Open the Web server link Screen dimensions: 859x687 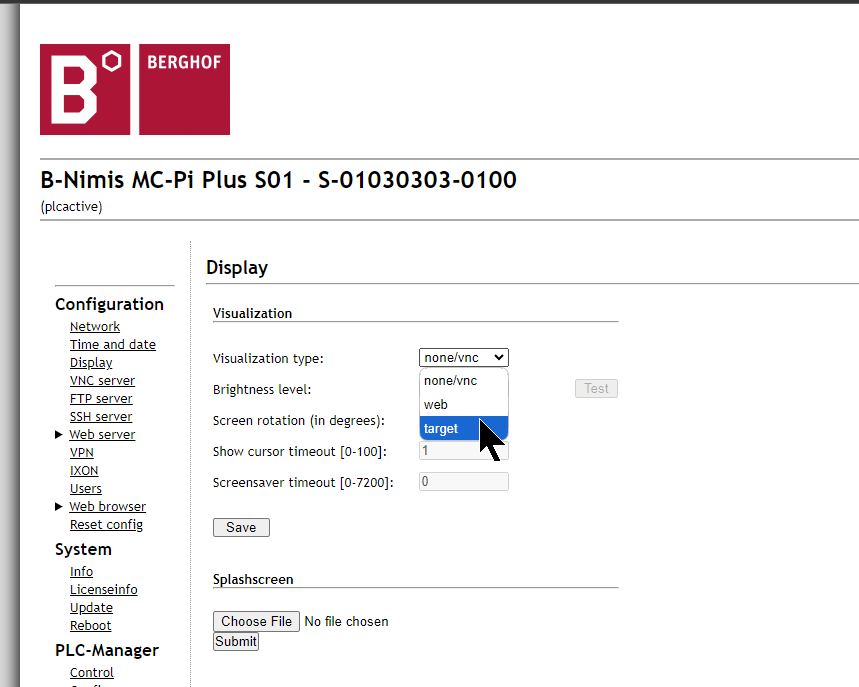[x=102, y=434]
